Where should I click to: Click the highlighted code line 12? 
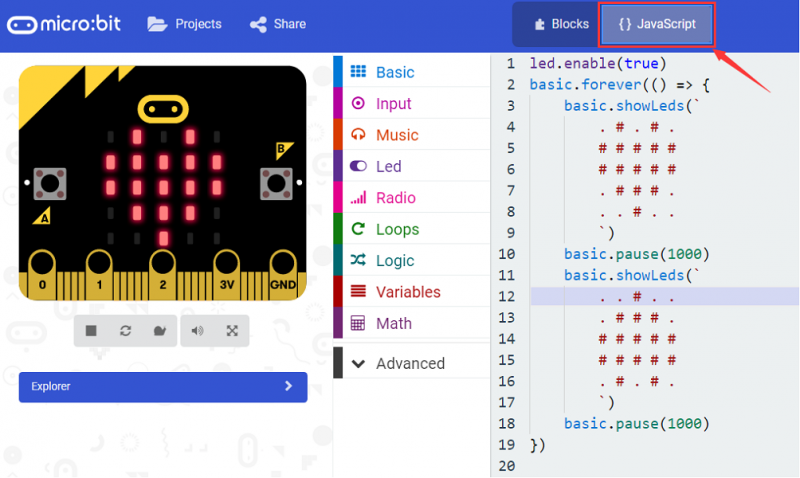tap(664, 296)
